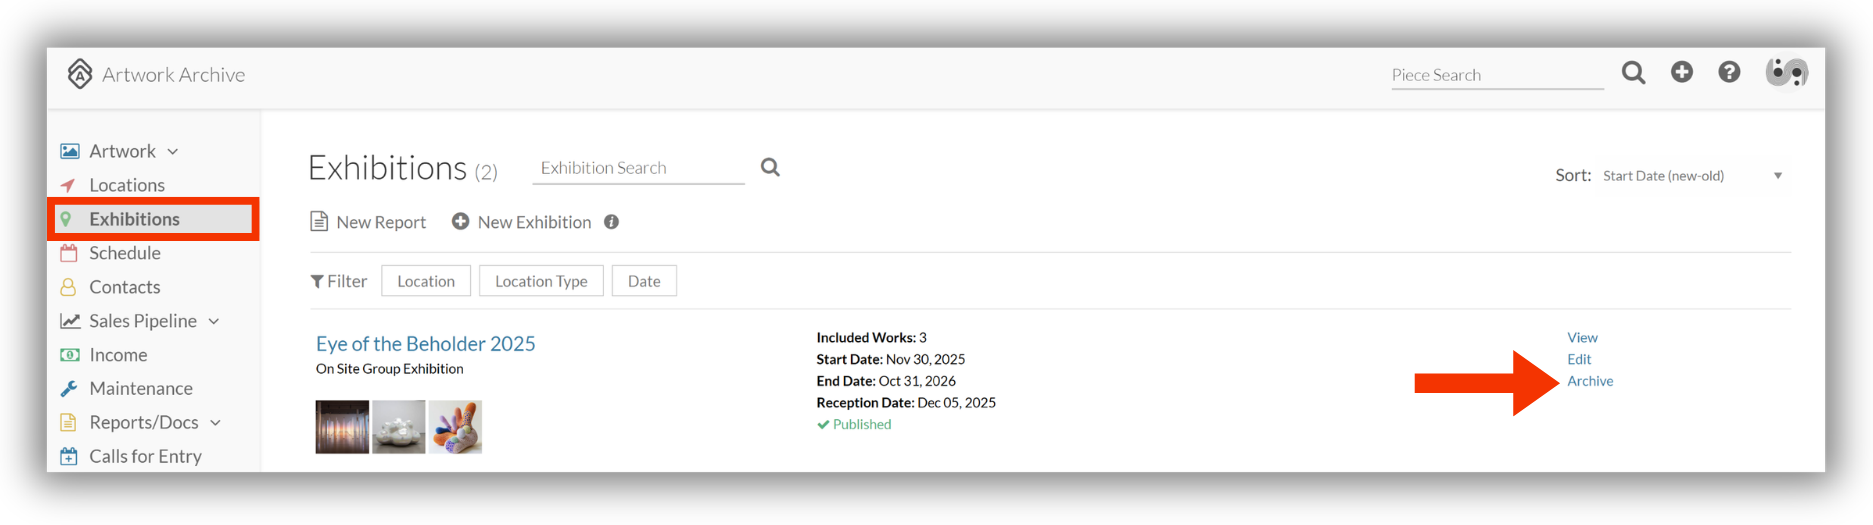Open the help question mark icon

[x=1729, y=72]
